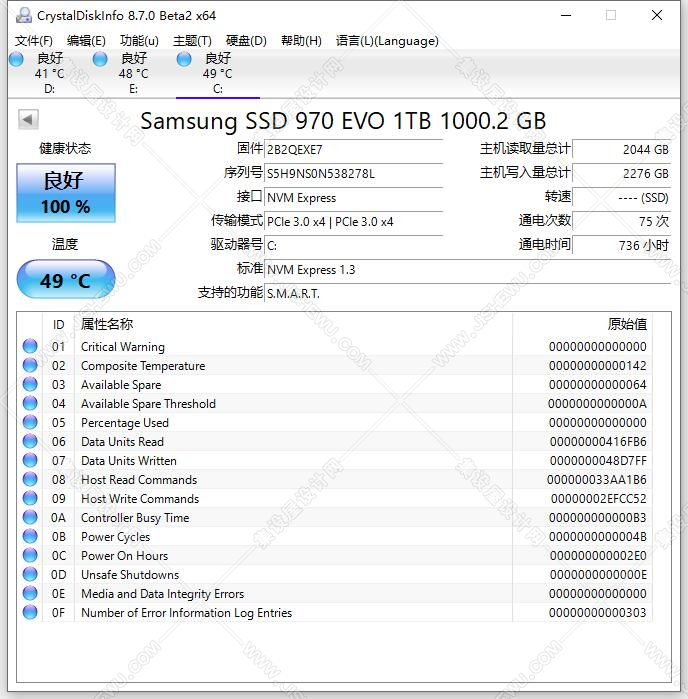Screen dimensions: 688x699
Task: Click the supported features field S.M.A.R.T.
Action: tap(467, 294)
